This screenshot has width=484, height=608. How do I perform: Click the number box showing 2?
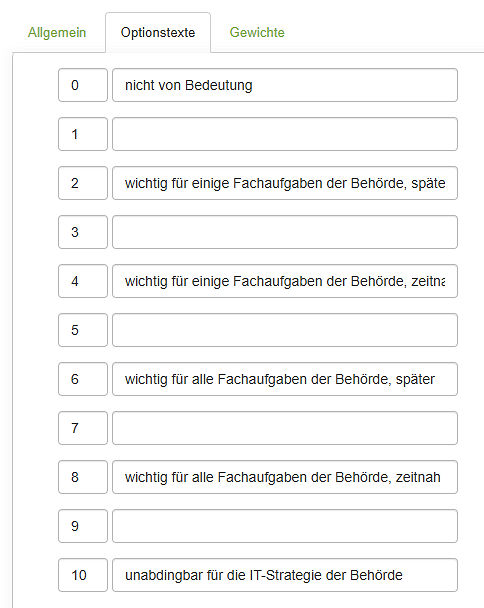pyautogui.click(x=83, y=183)
